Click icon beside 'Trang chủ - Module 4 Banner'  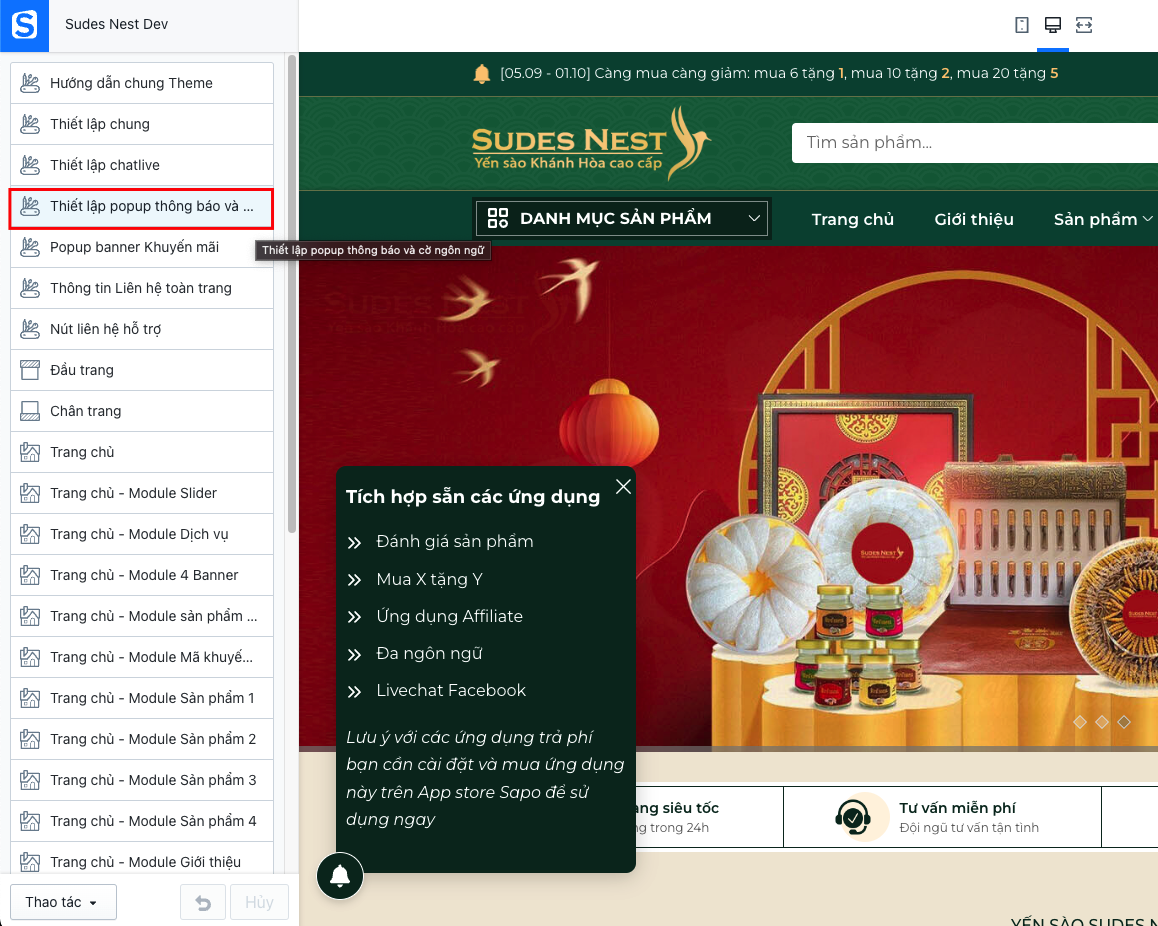[30, 575]
